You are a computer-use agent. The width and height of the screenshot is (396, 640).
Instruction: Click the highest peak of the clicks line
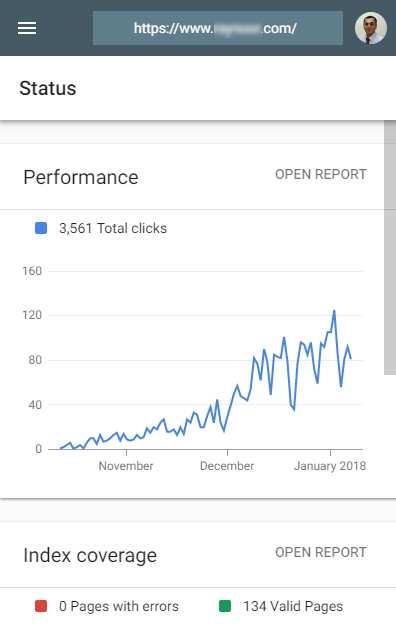[334, 311]
